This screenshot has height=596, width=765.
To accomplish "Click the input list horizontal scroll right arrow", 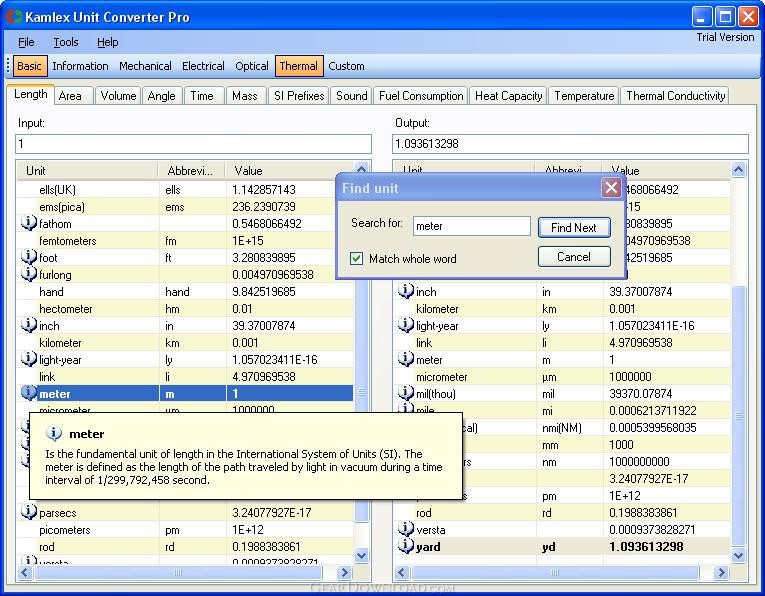I will (x=344, y=572).
